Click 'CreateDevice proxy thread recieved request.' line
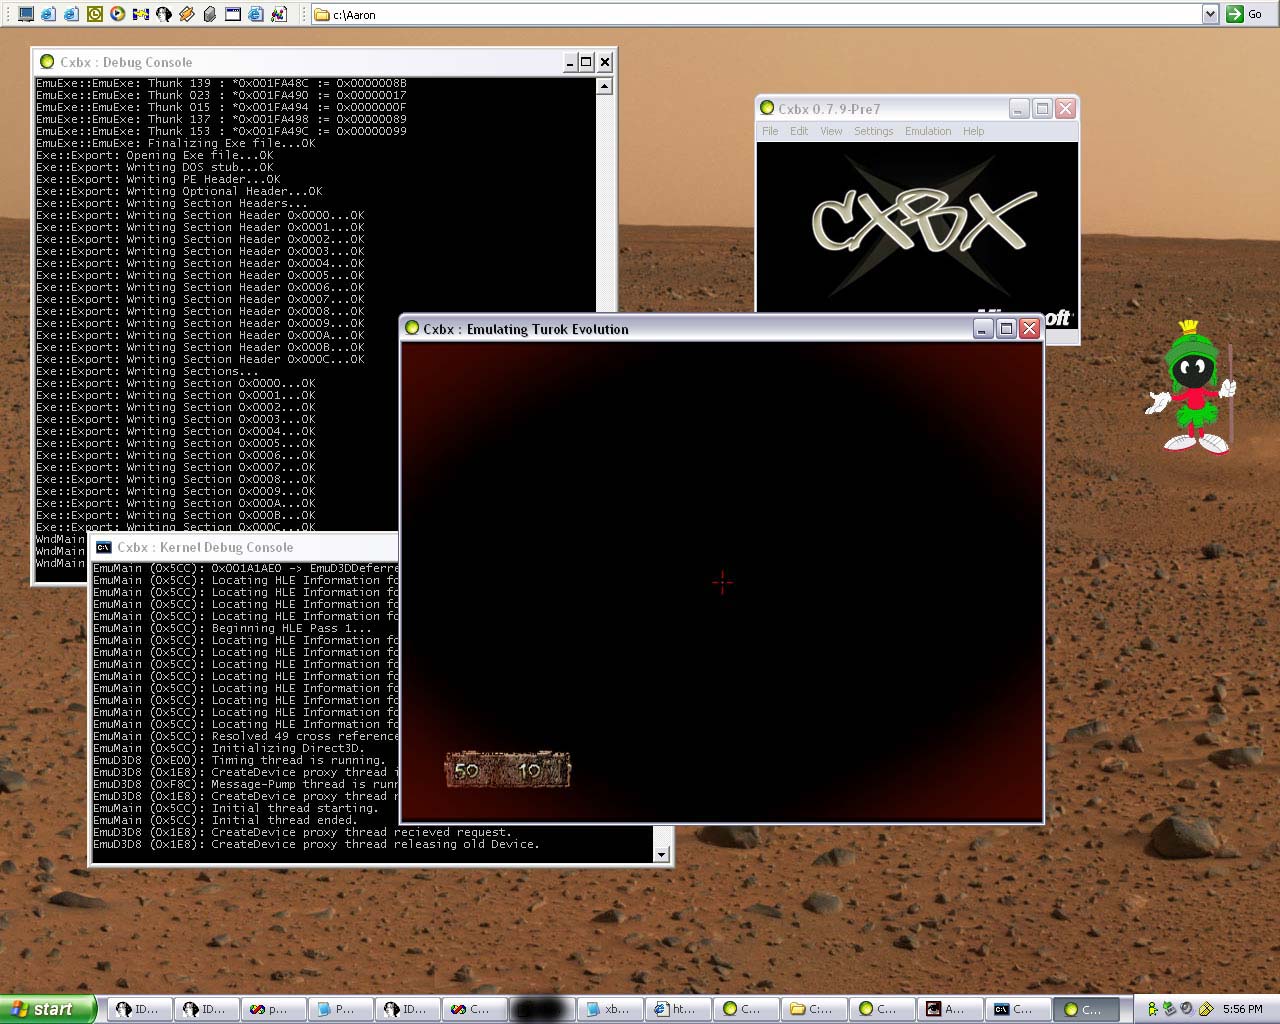 click(x=302, y=832)
